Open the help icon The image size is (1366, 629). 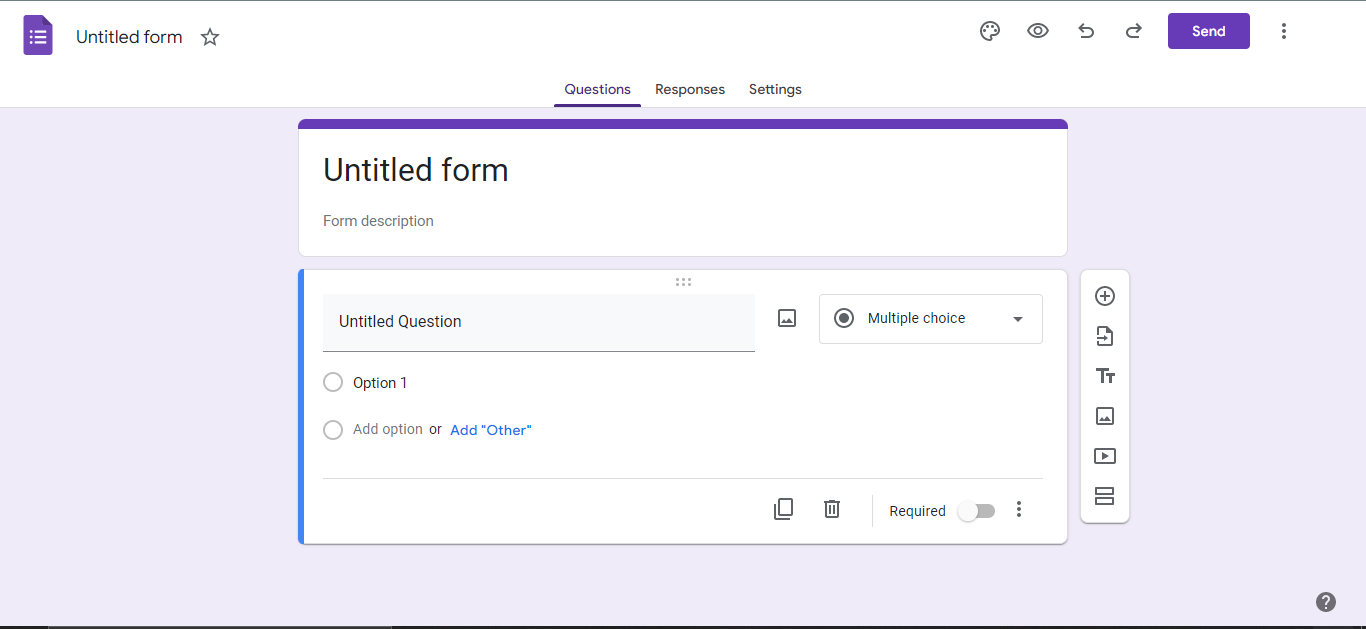pos(1326,602)
